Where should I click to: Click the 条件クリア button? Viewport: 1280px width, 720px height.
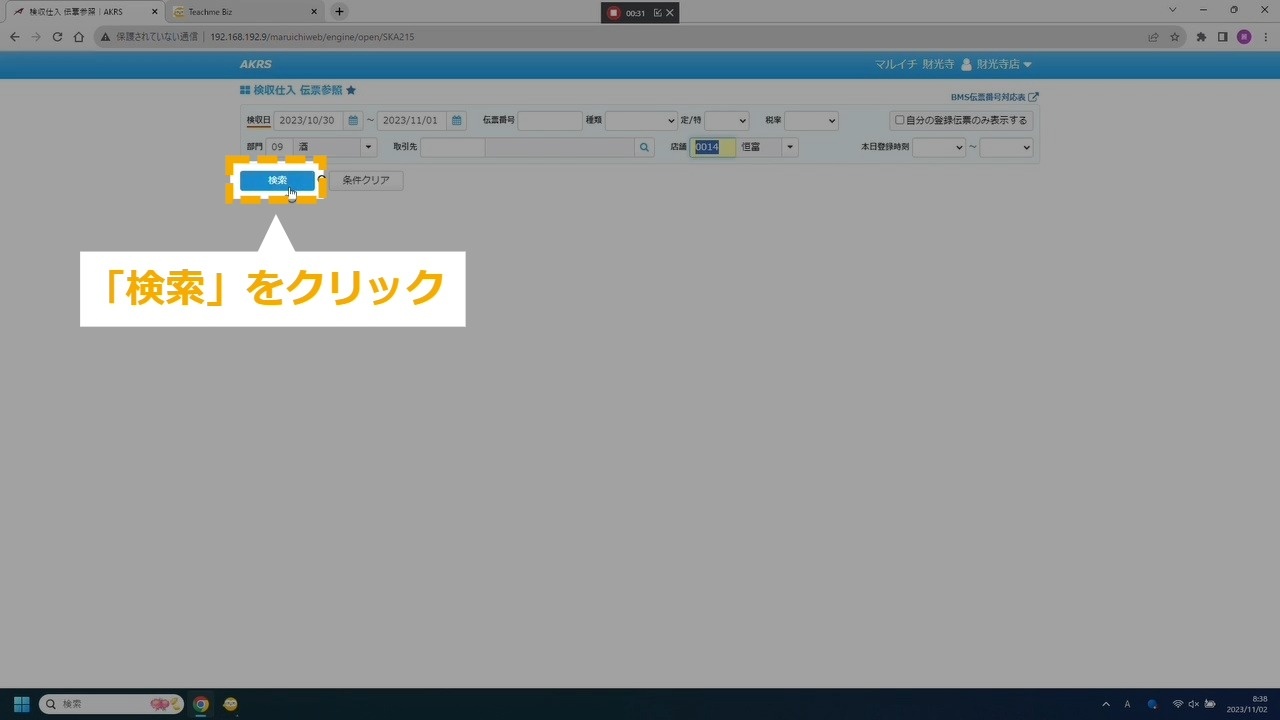click(366, 181)
